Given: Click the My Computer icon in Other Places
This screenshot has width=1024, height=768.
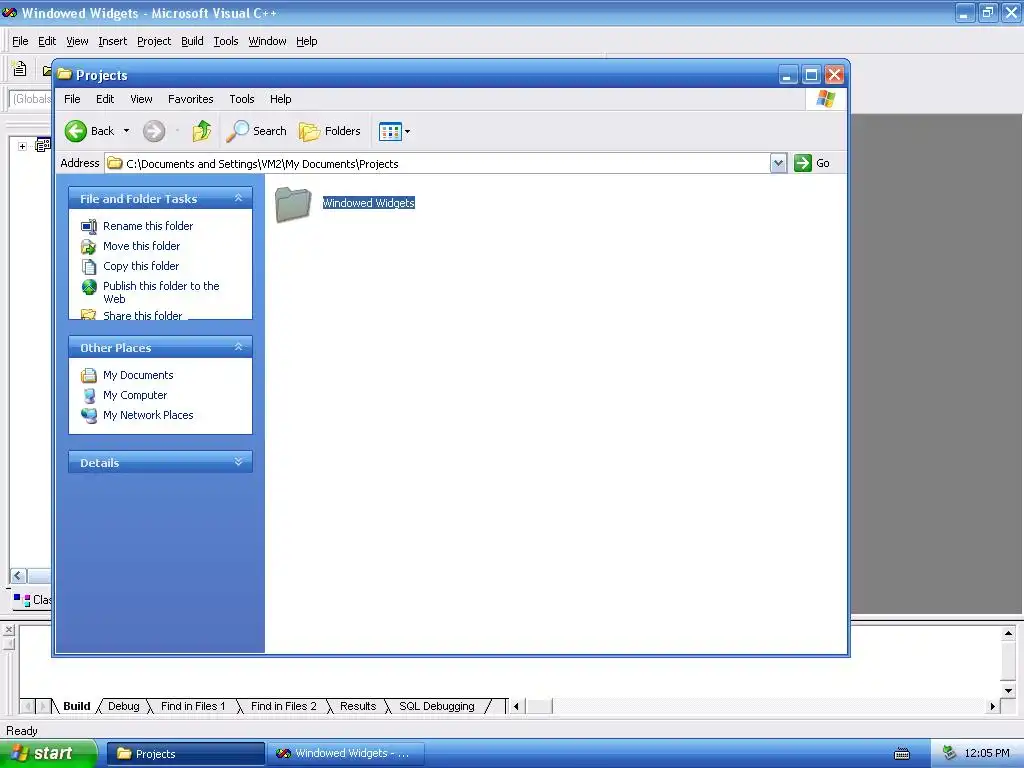Looking at the screenshot, I should point(89,396).
